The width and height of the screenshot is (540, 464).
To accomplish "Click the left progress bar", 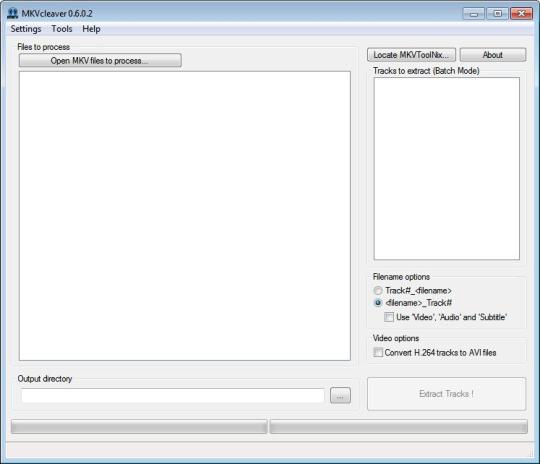I will [139, 426].
